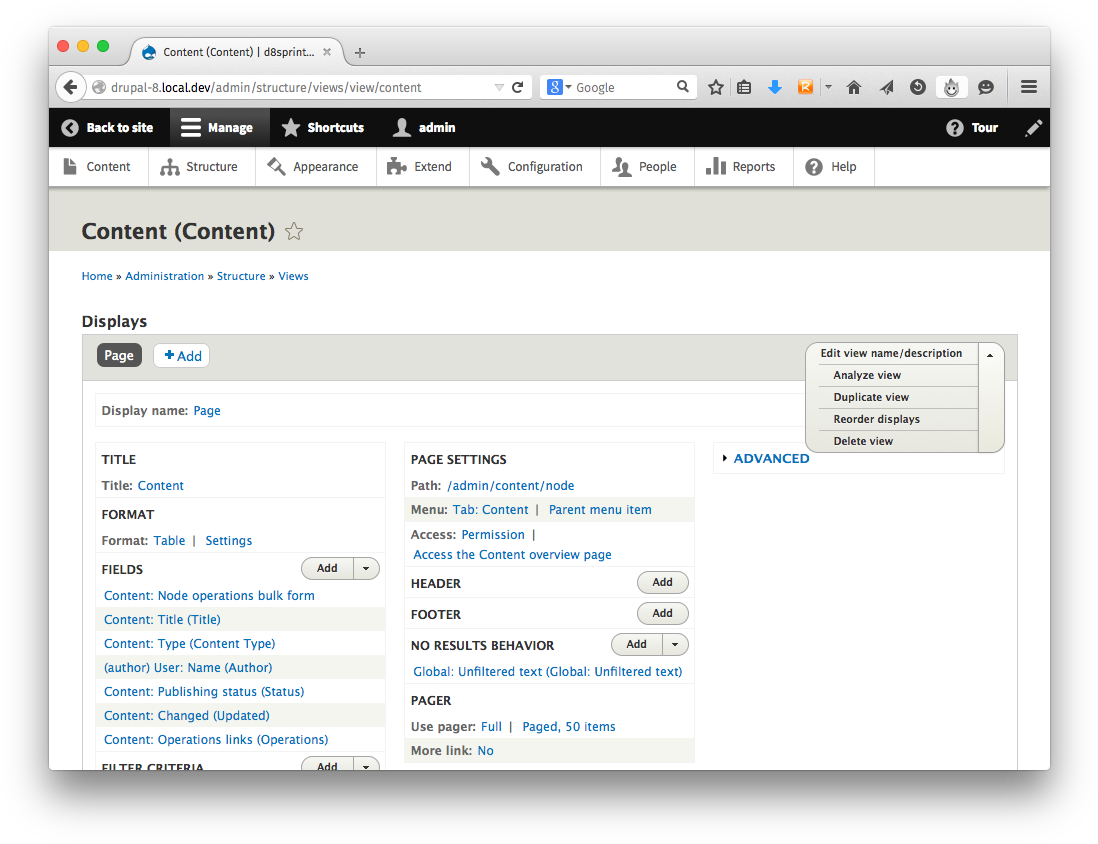Open the People admin menu item

(645, 167)
